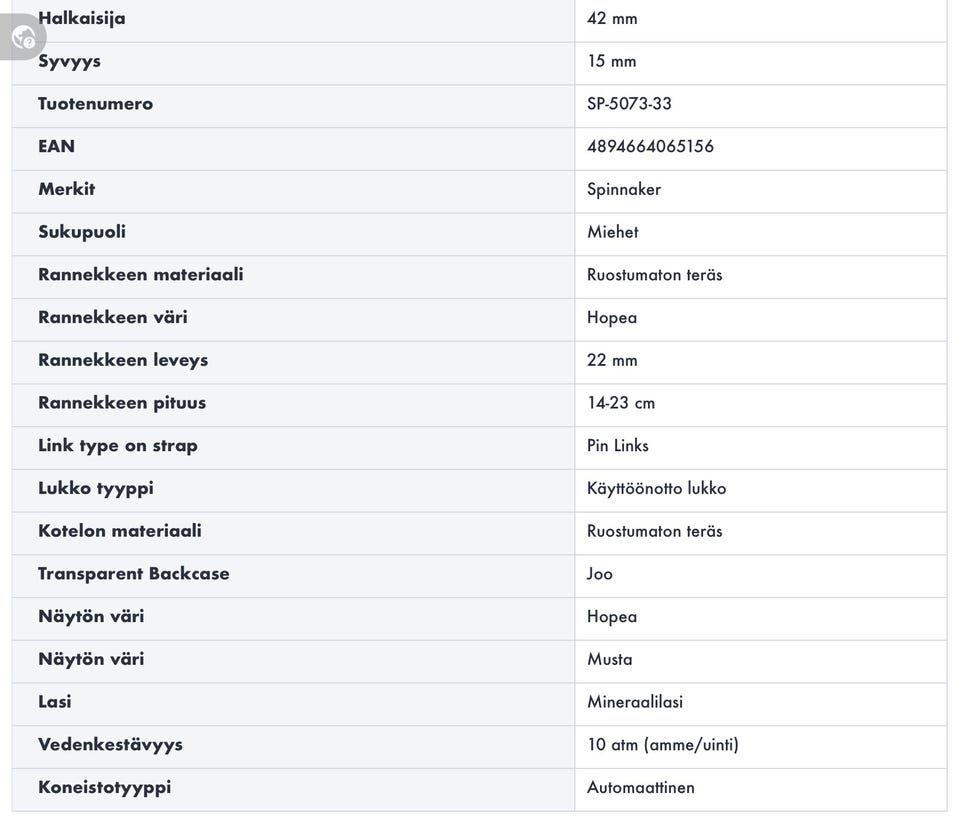Select the EAN code 4894664065156
The height and width of the screenshot is (817, 960).
[x=650, y=146]
